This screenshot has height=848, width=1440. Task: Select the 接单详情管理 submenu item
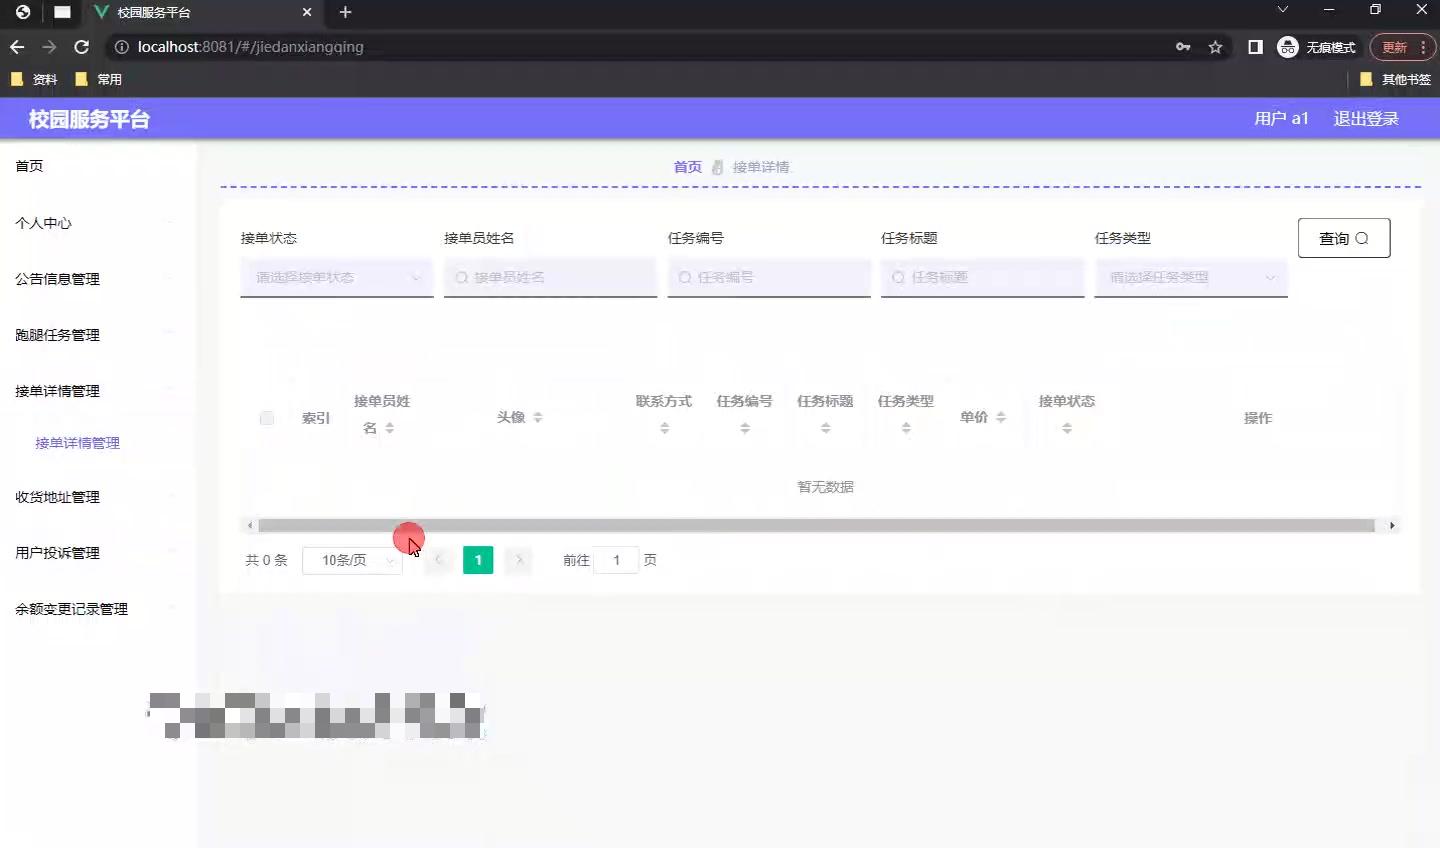(x=77, y=443)
